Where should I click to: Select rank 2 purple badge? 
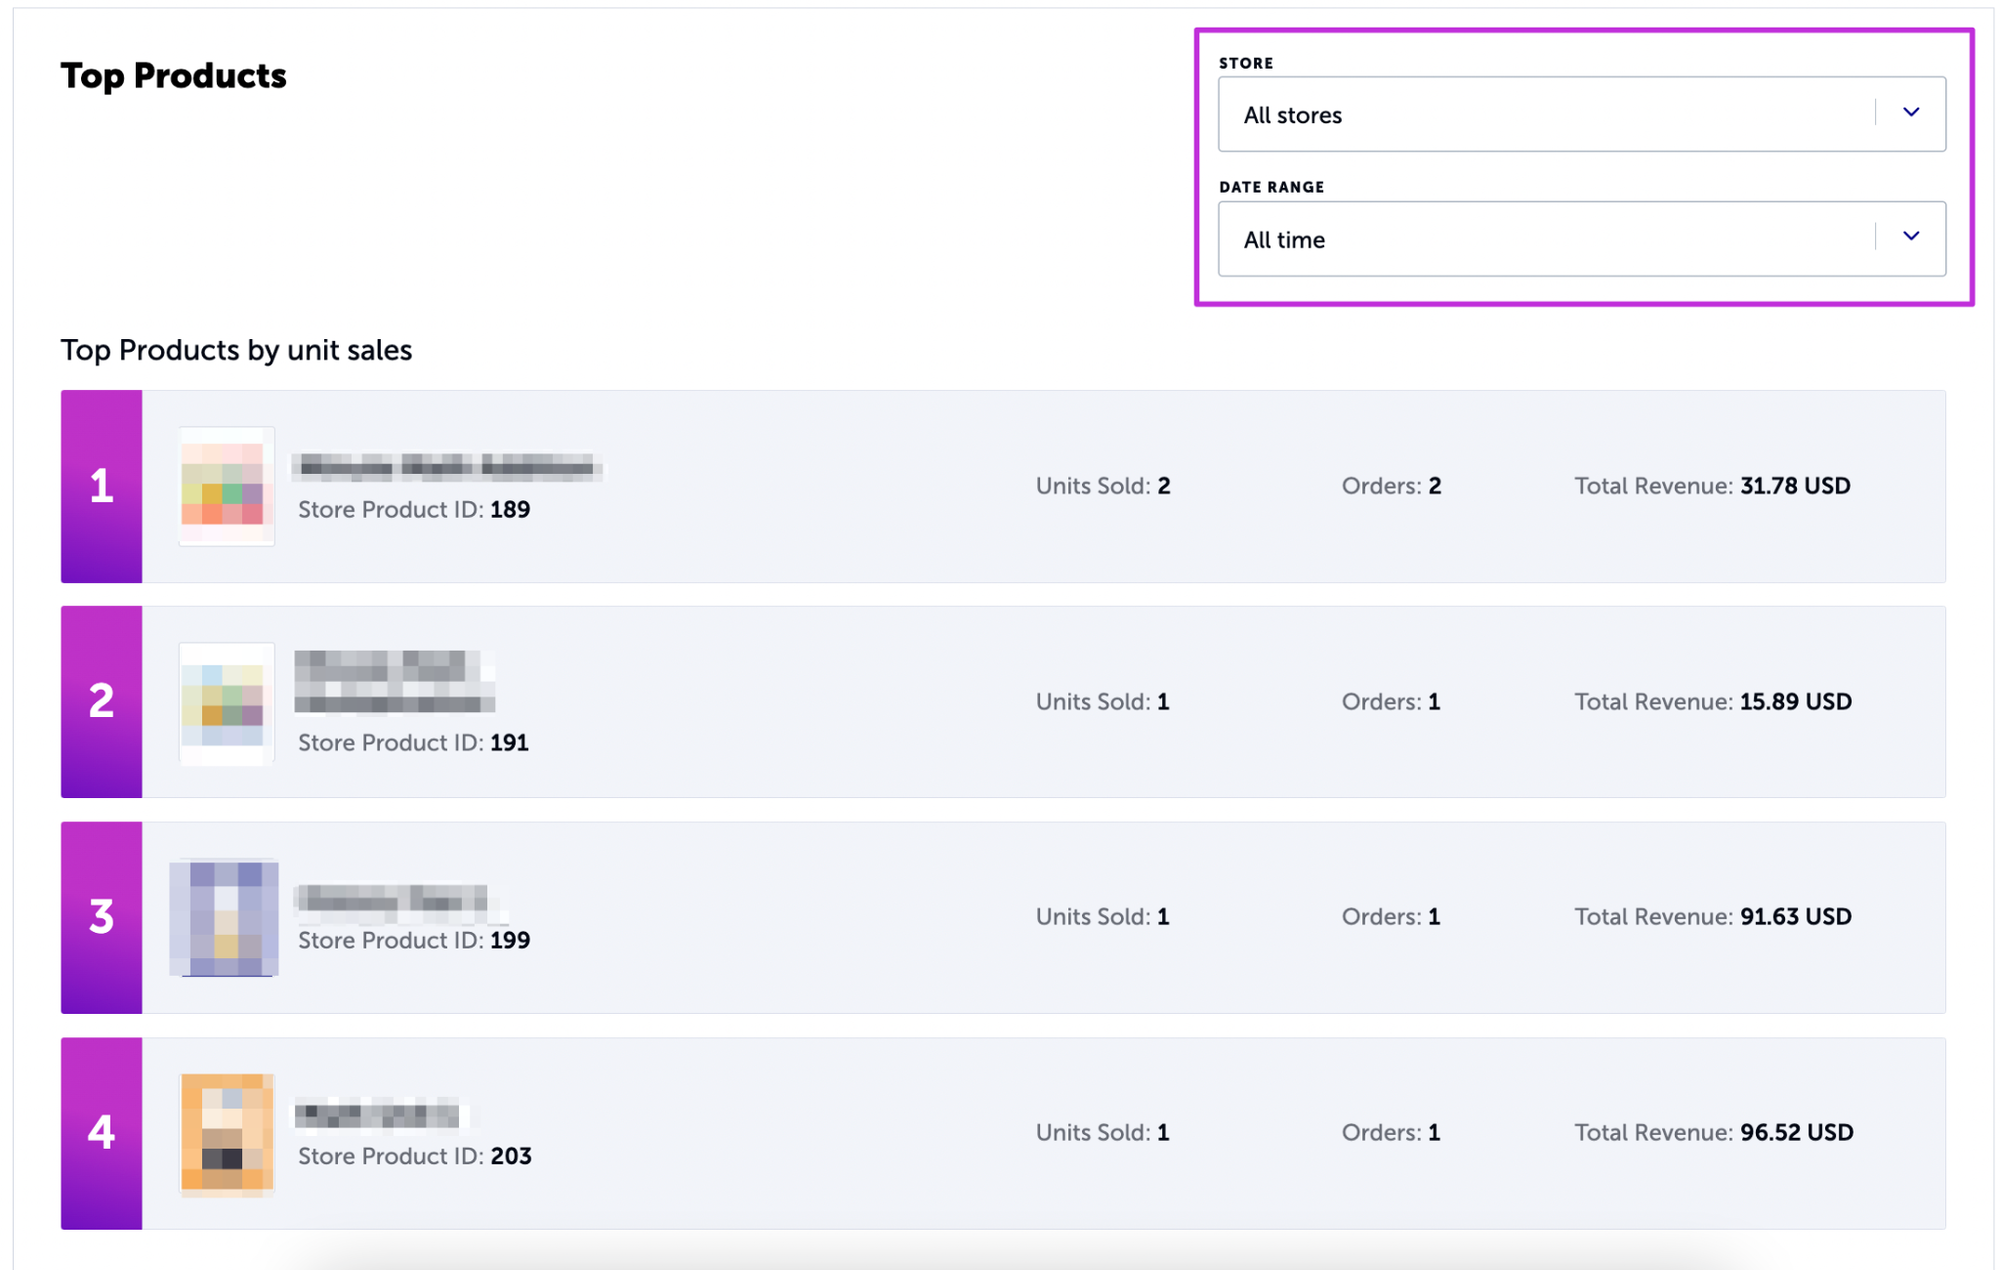click(x=101, y=702)
